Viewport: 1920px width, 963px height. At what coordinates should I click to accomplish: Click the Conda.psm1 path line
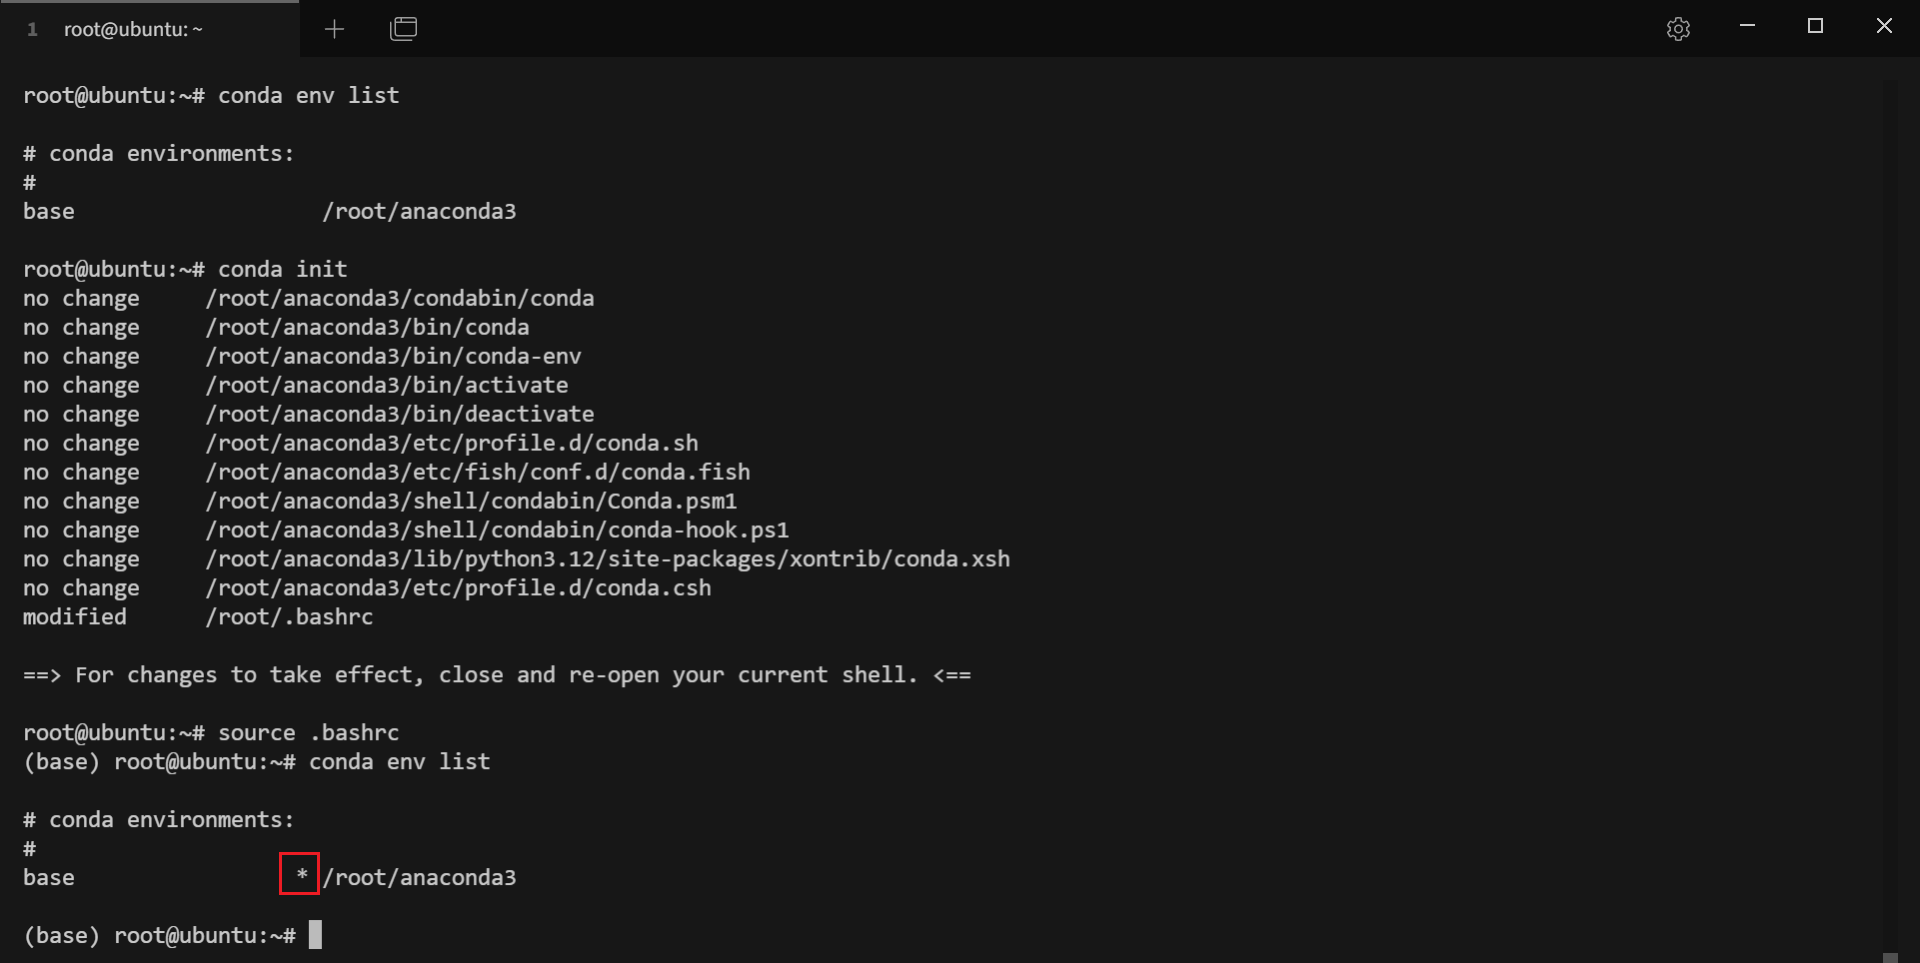click(x=471, y=501)
